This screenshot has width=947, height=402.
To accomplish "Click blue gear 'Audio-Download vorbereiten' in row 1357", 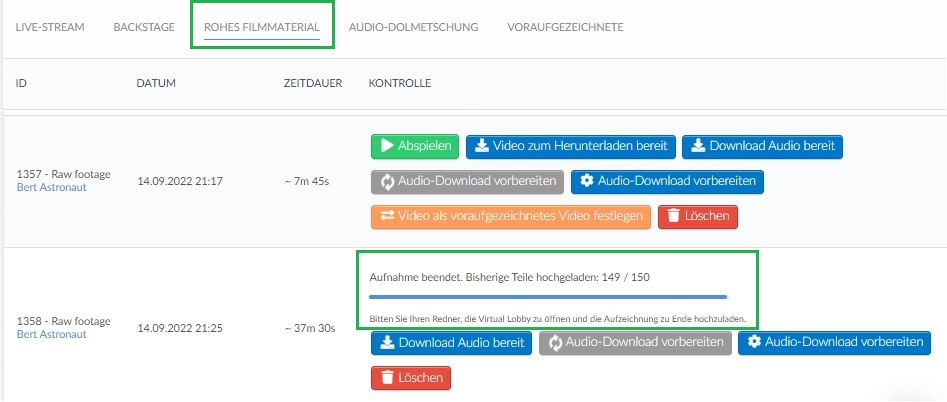I will [x=667, y=182].
